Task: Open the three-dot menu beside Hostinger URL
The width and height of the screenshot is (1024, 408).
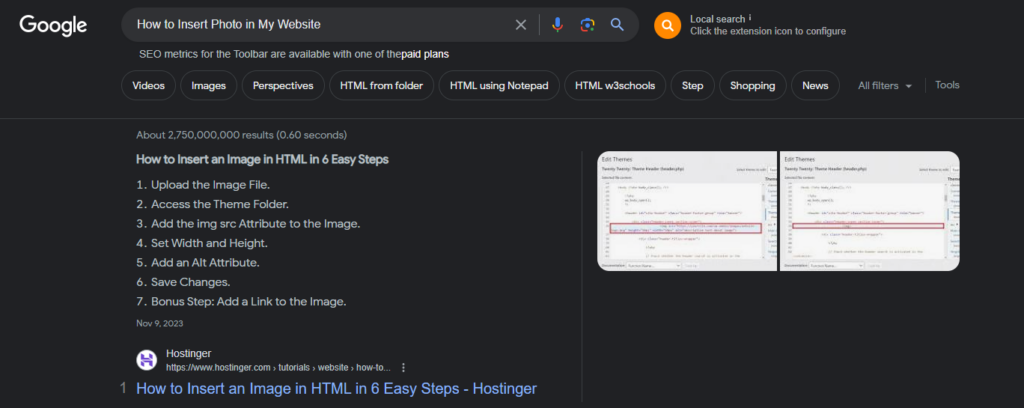Action: pyautogui.click(x=404, y=367)
